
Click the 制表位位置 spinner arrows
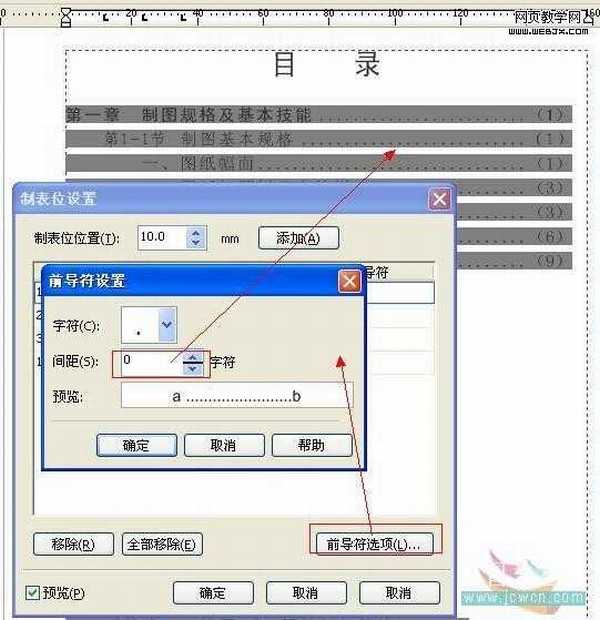click(x=196, y=238)
